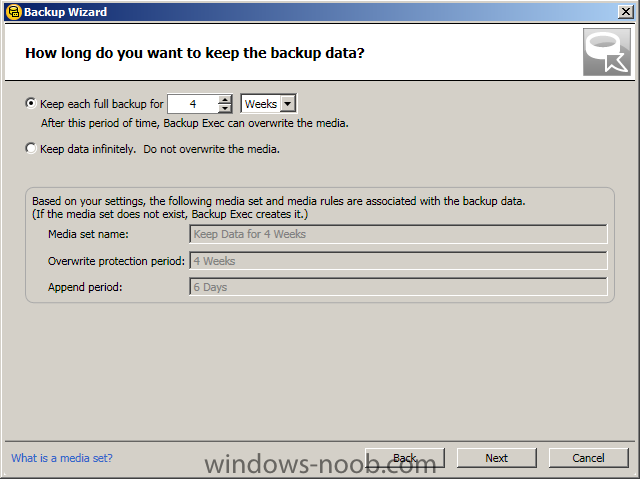Click the Append period field showing 6 Days
The image size is (640, 479).
point(398,287)
